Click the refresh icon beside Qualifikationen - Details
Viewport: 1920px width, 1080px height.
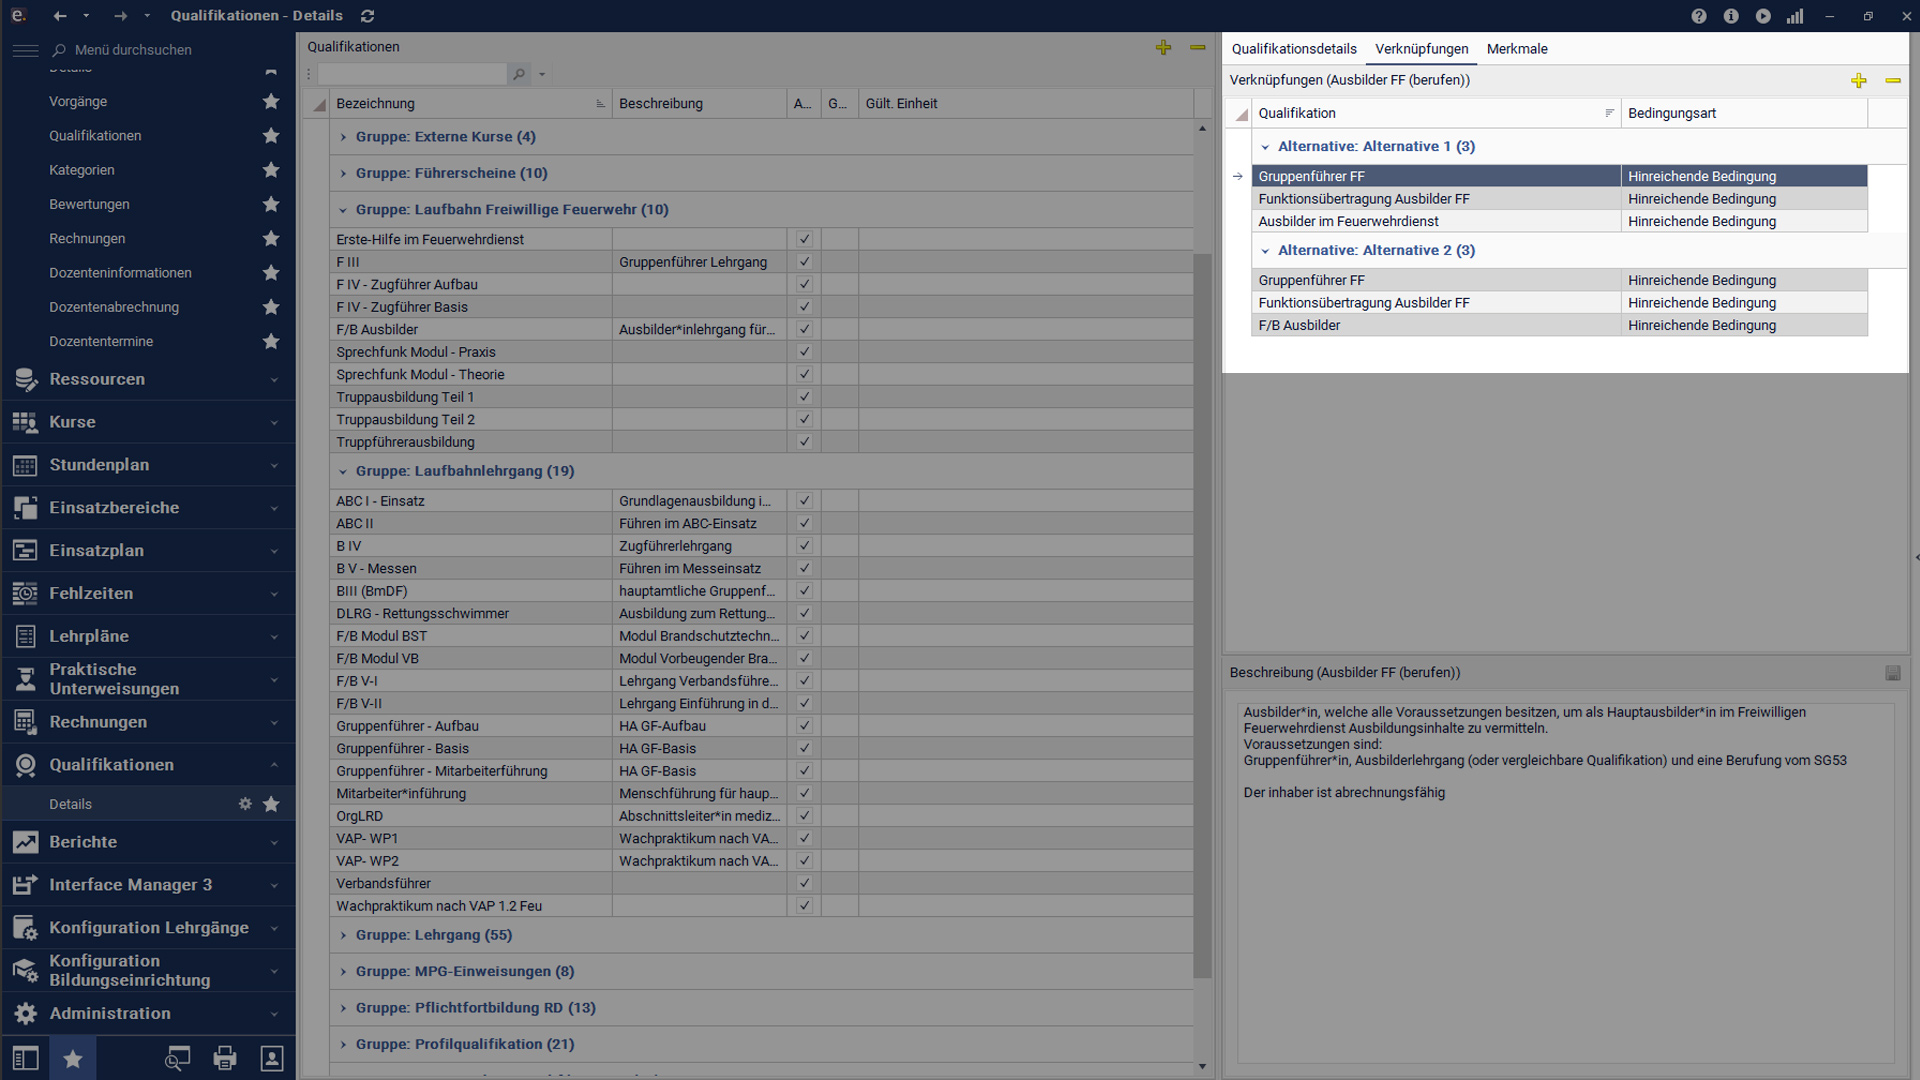(x=368, y=16)
